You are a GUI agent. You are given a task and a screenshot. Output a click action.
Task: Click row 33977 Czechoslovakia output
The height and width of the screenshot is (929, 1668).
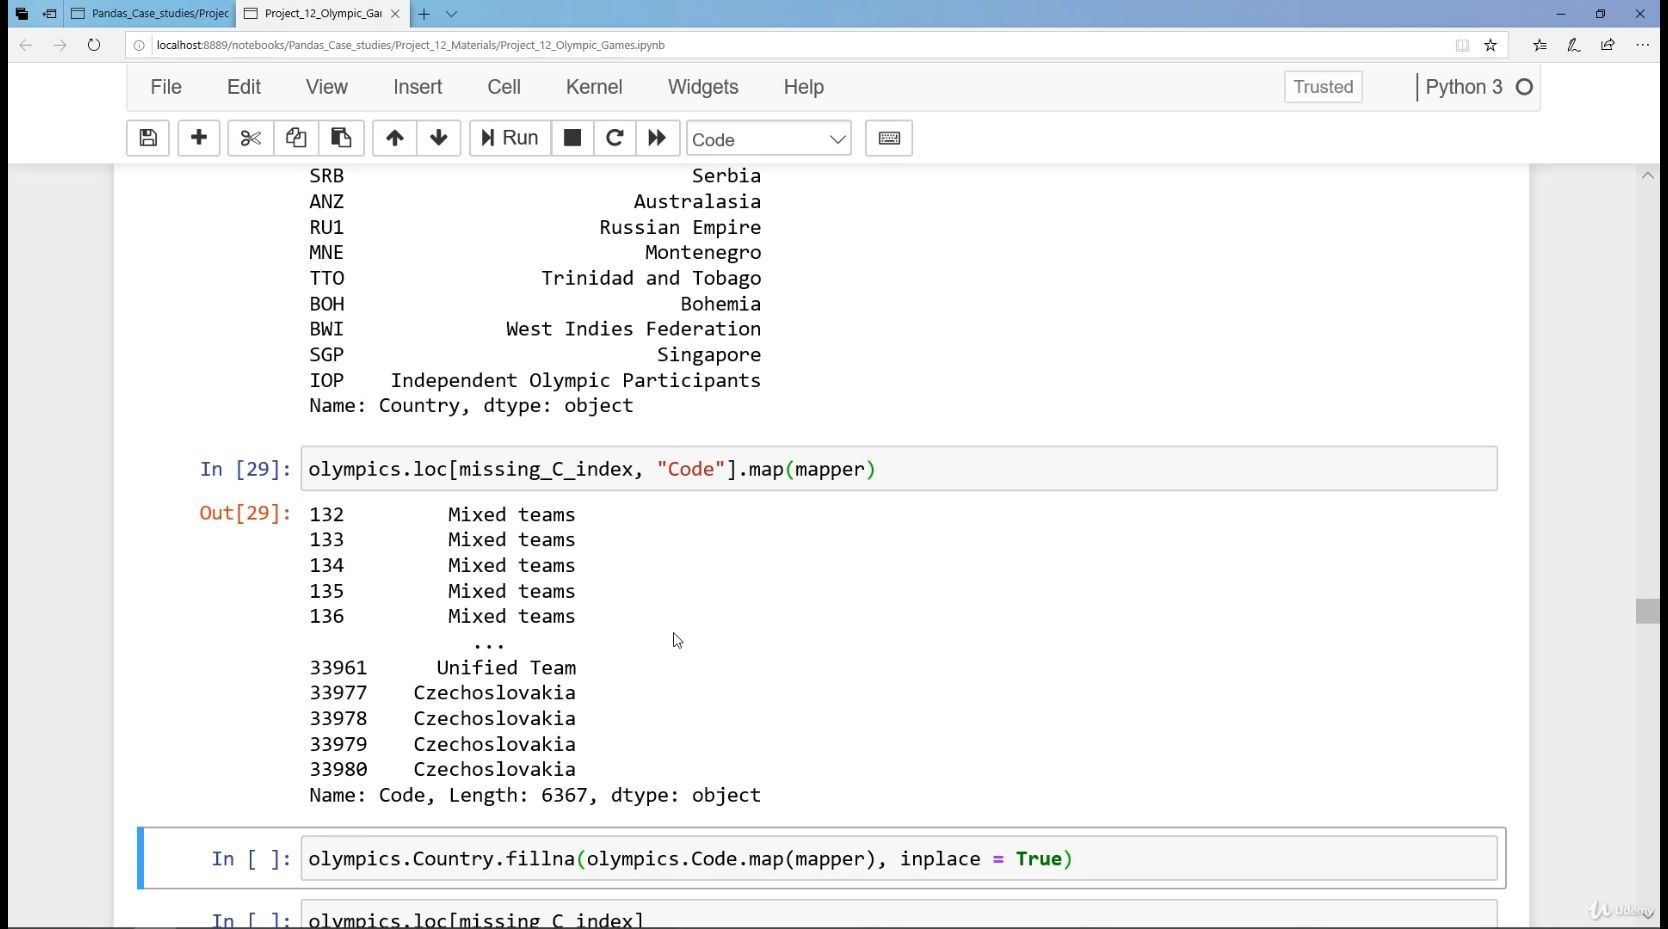click(x=442, y=693)
